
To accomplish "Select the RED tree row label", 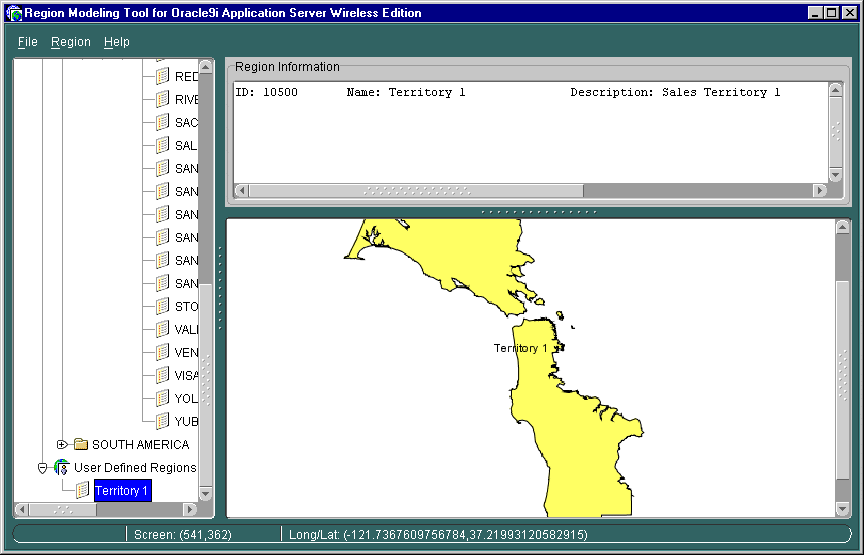I will tap(186, 77).
